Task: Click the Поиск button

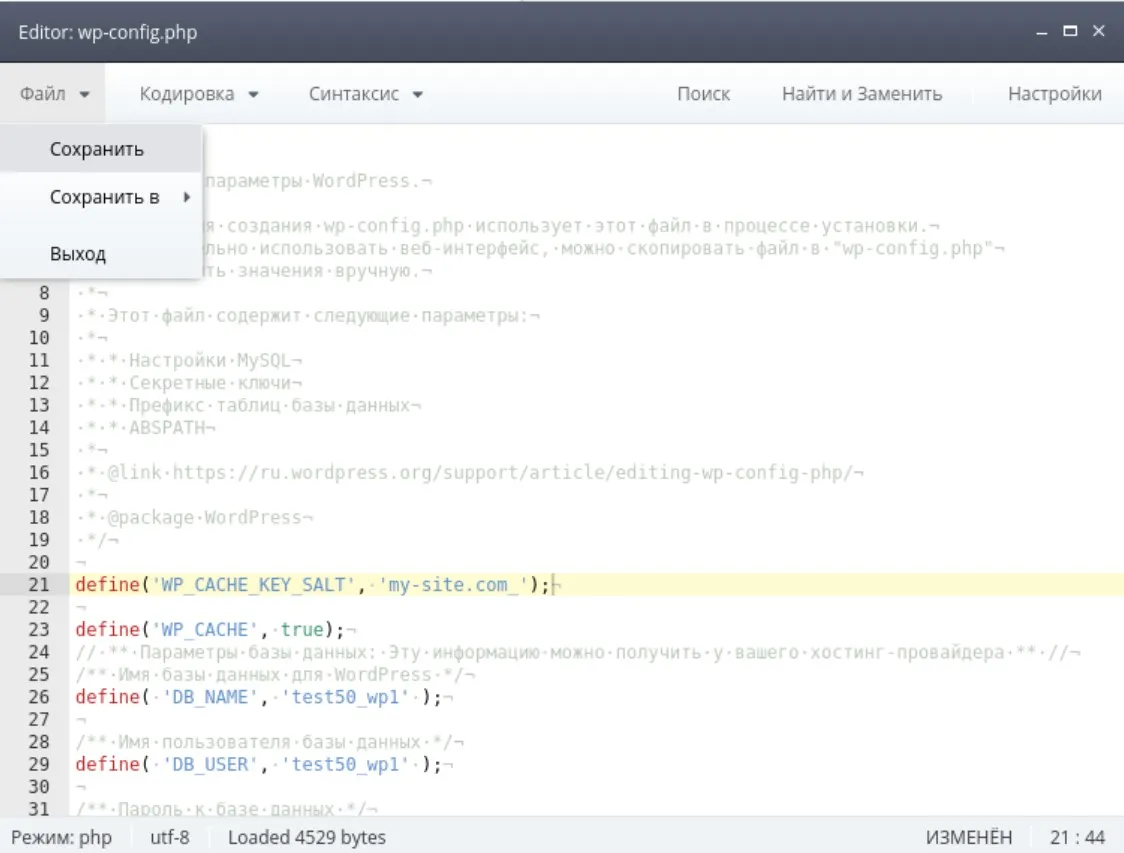Action: click(703, 94)
